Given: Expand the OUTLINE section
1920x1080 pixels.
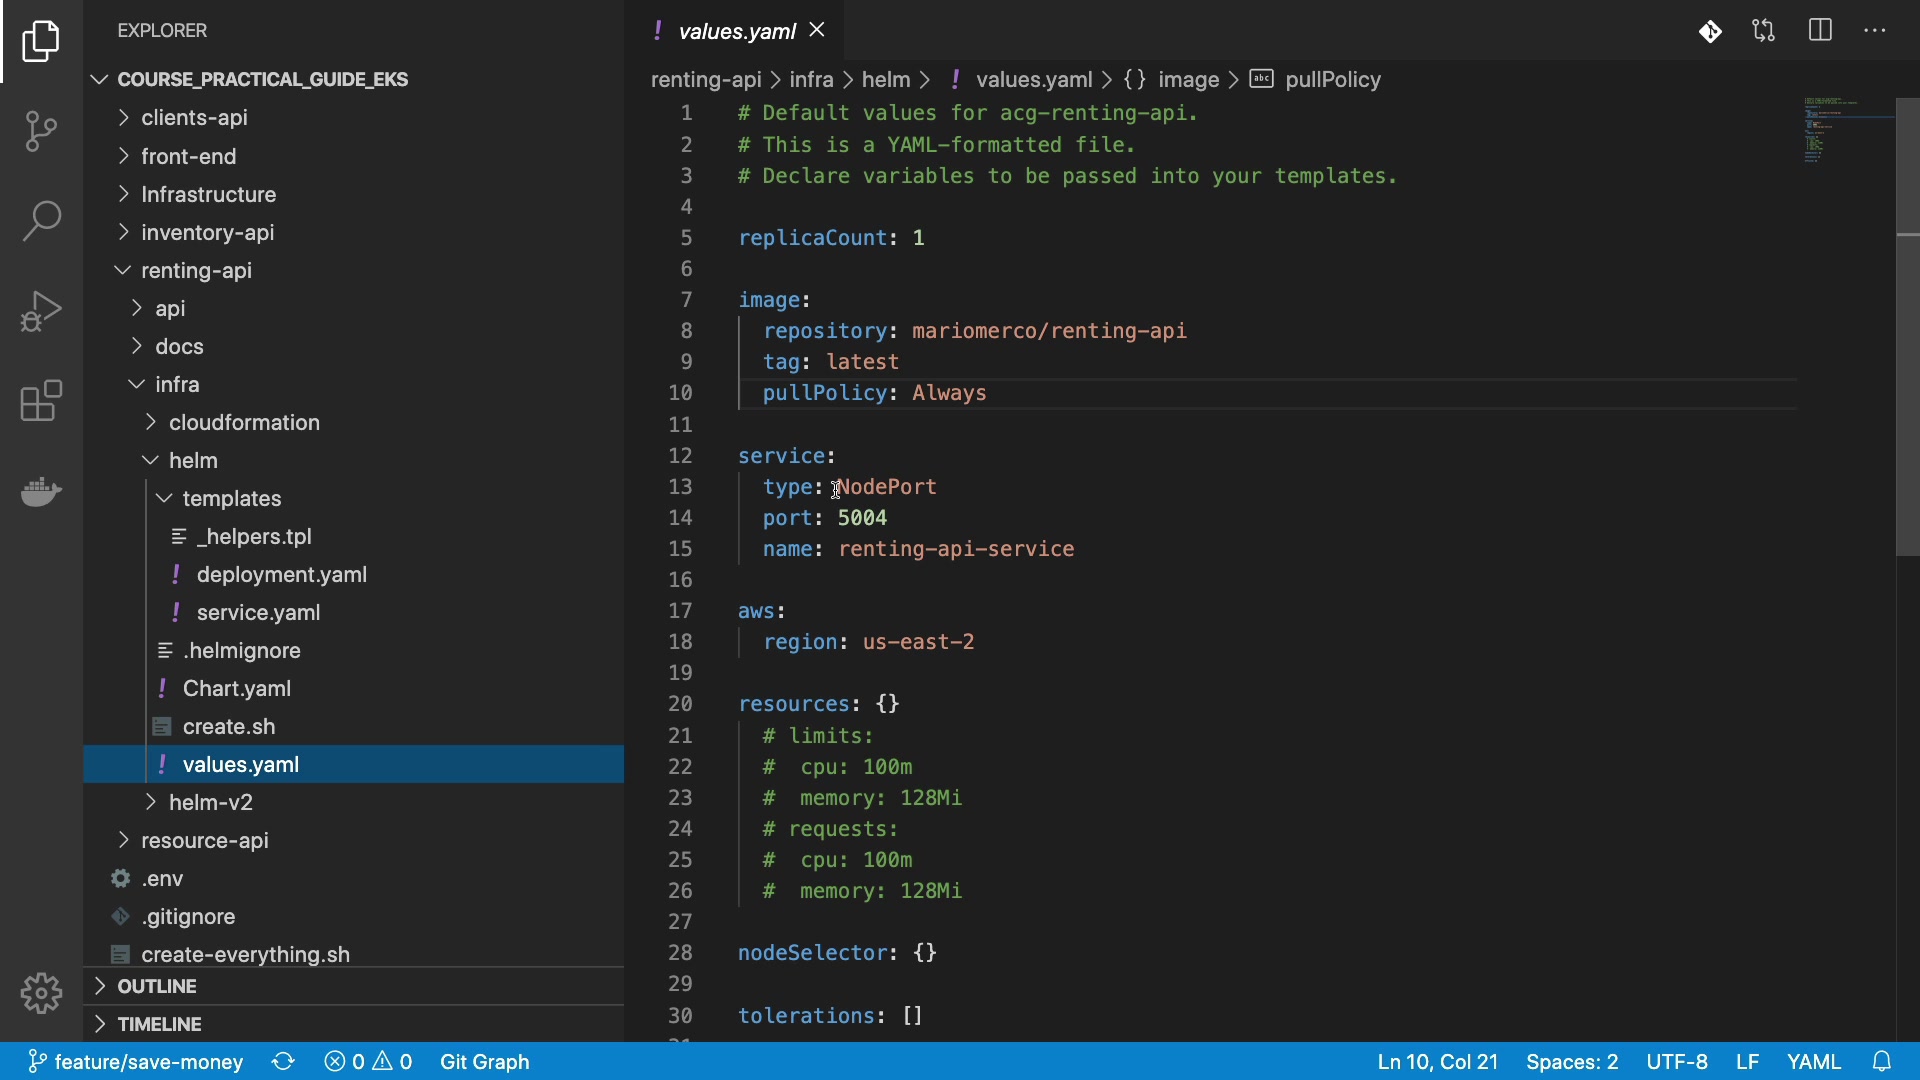Looking at the screenshot, I should click(x=157, y=986).
